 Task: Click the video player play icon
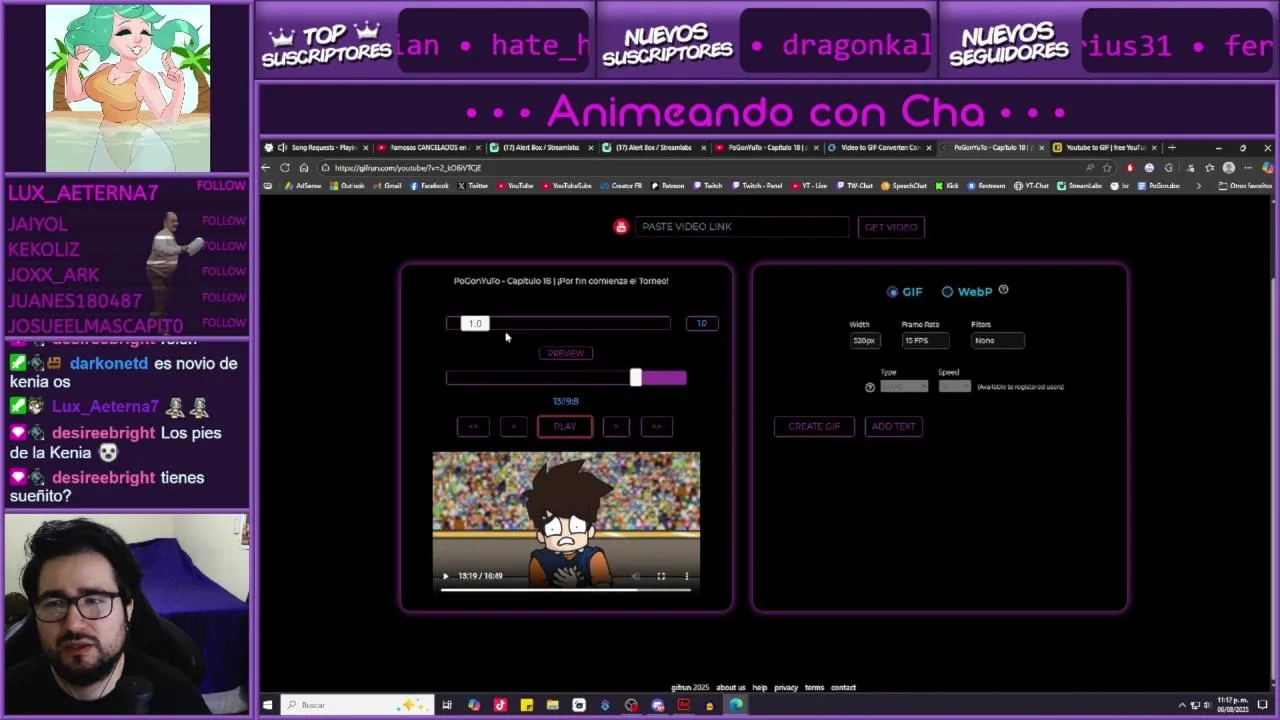click(446, 576)
